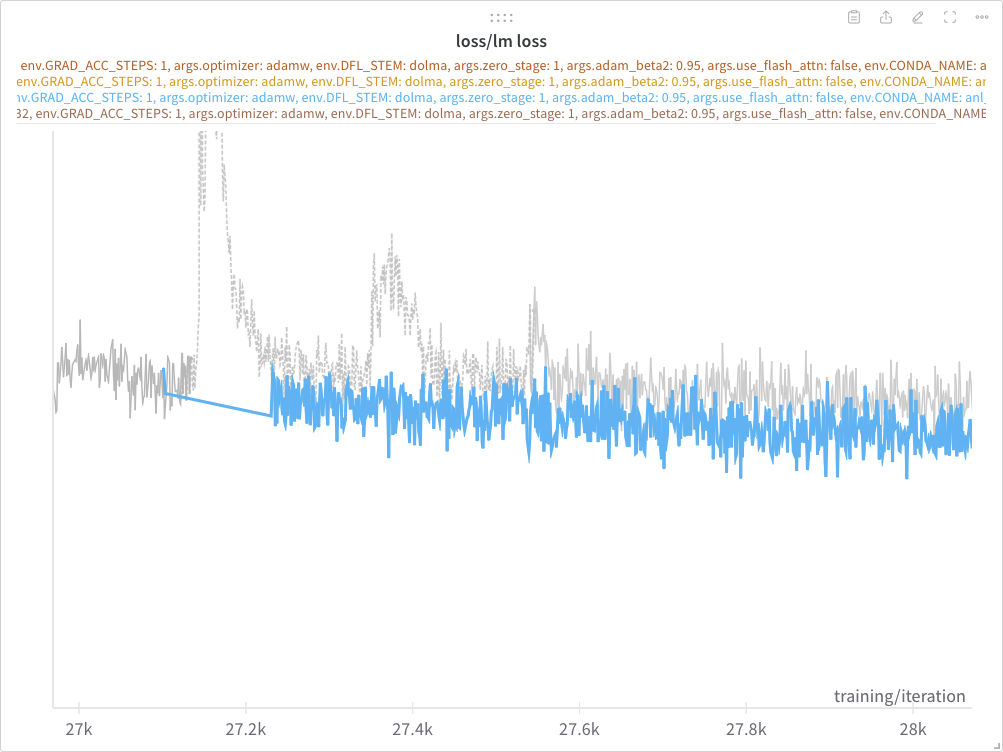Select the fourth brown legend run entry

[501, 114]
